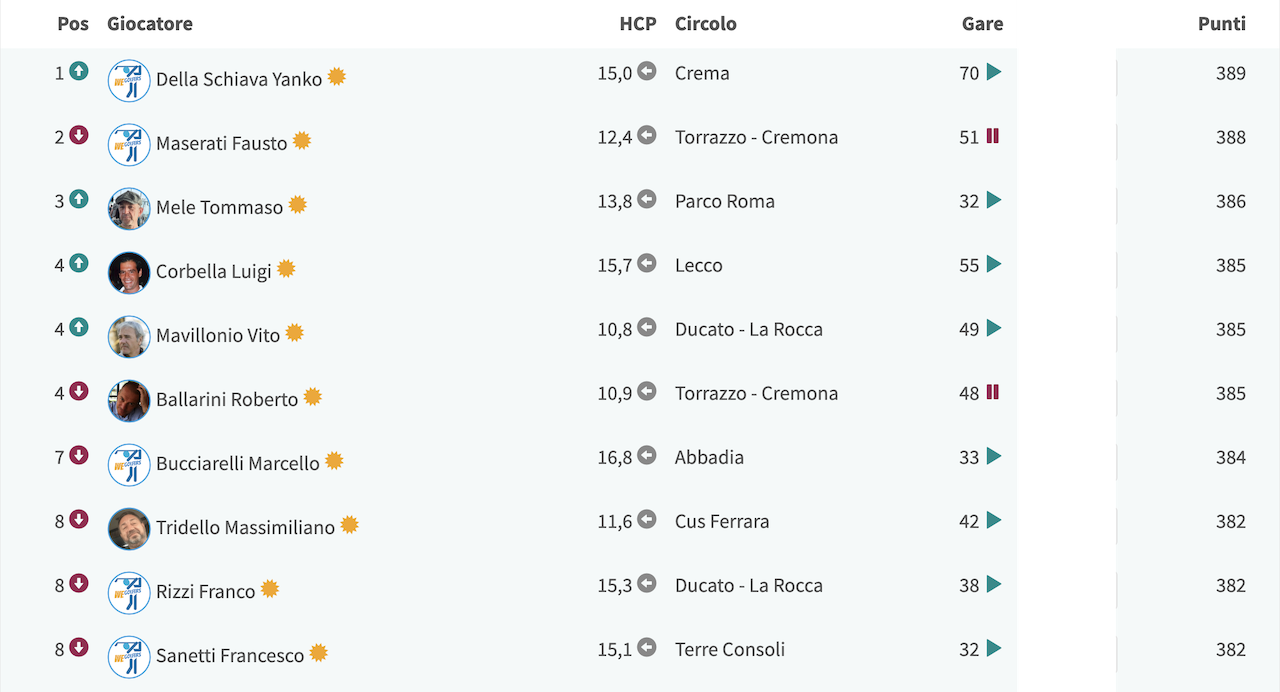Click the grey HCP arrow next to 10,8

[x=647, y=327]
